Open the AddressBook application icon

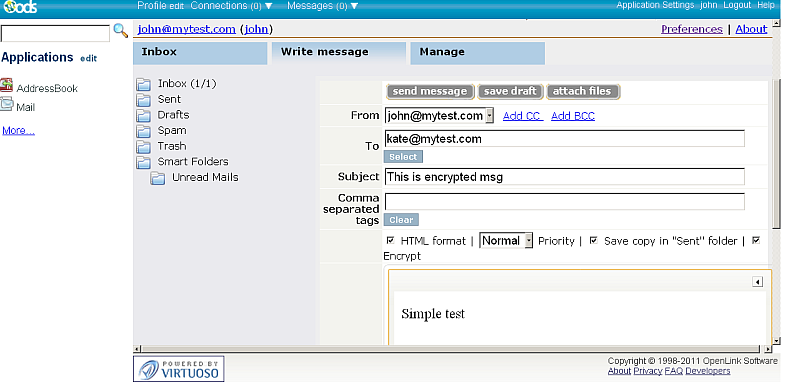click(x=7, y=85)
